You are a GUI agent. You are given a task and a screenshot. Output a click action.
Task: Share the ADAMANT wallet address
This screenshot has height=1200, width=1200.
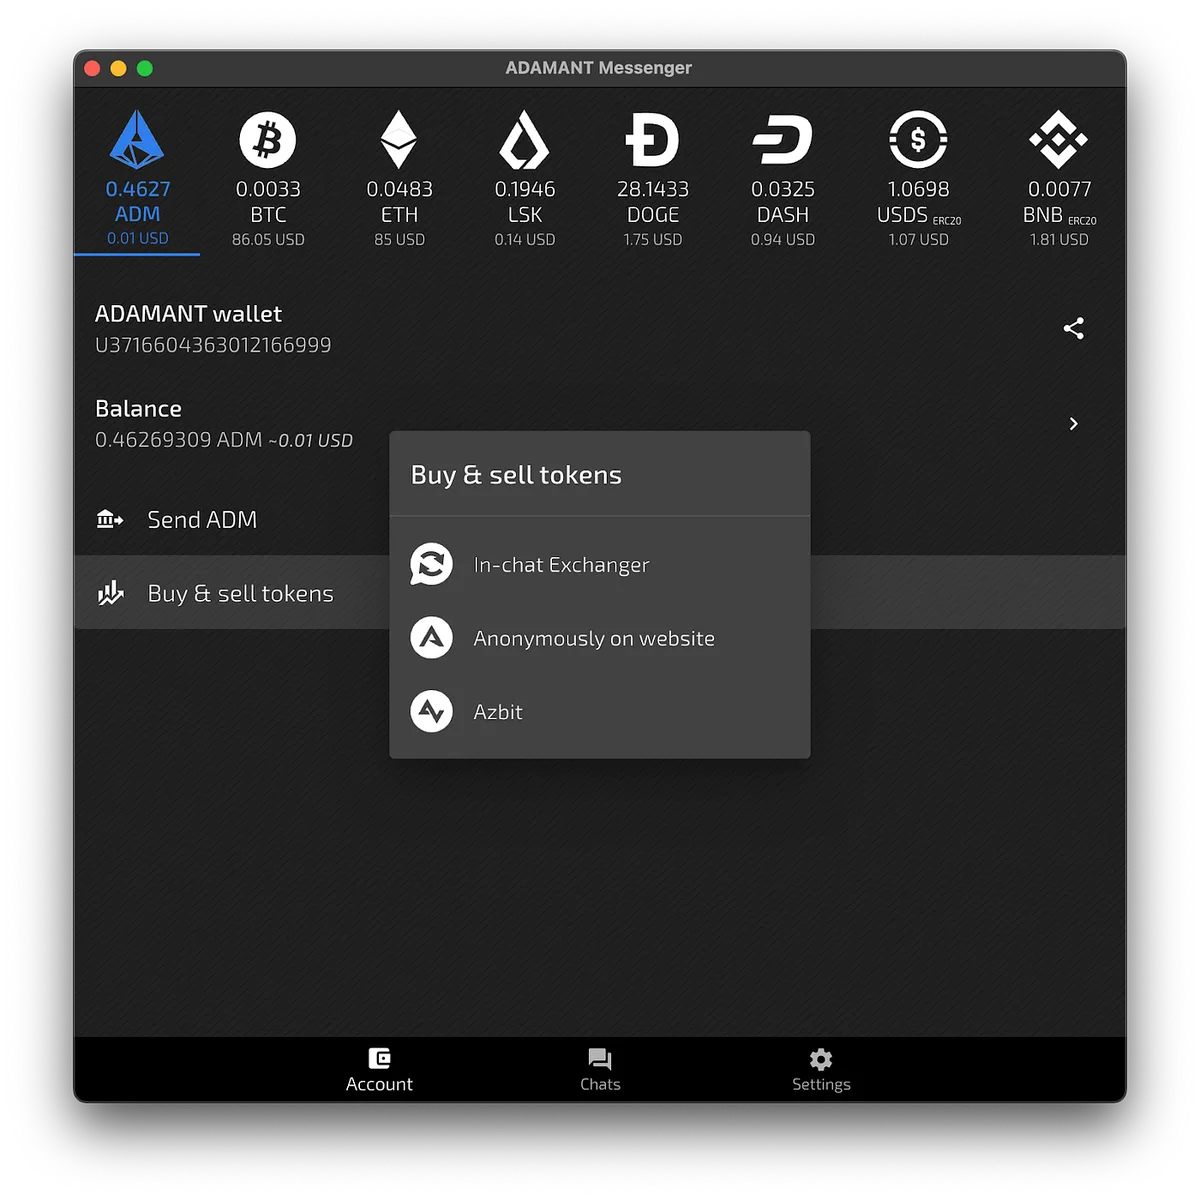tap(1073, 328)
